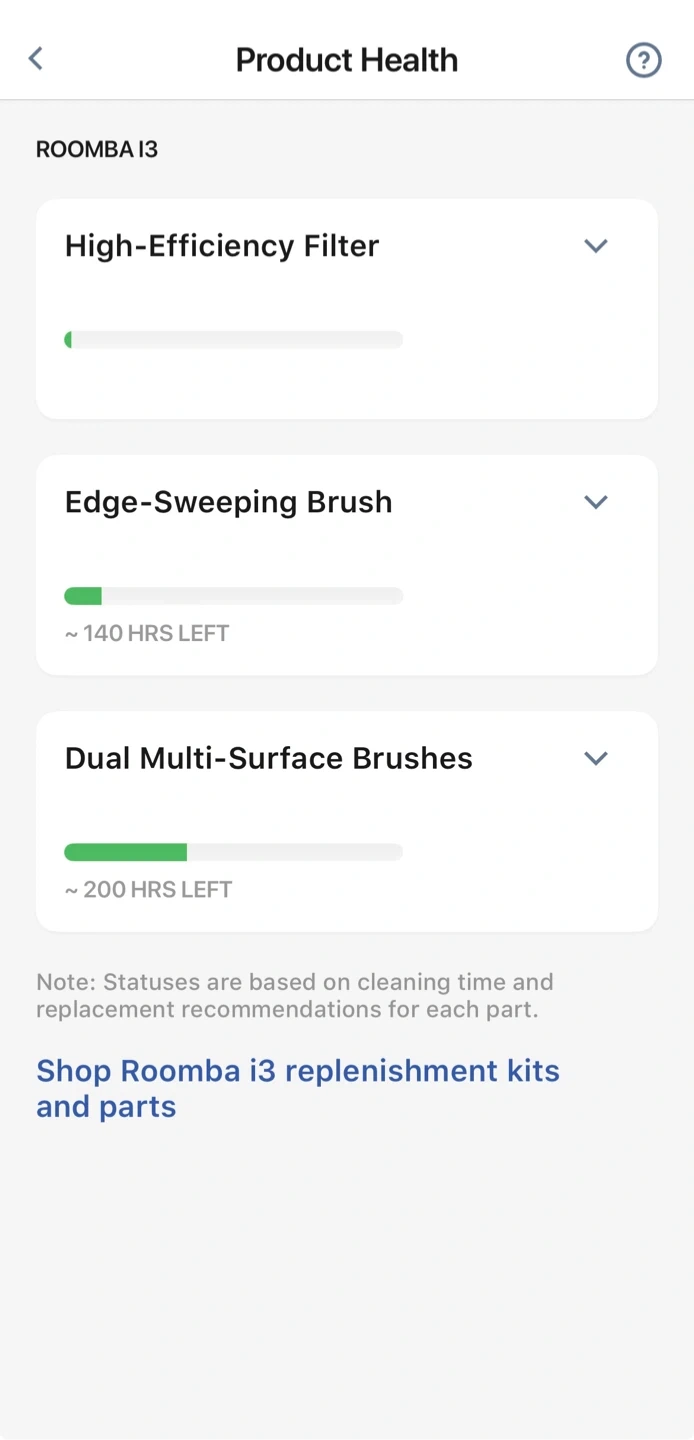Tap the back arrow icon
Image resolution: width=694 pixels, height=1440 pixels.
tap(36, 59)
